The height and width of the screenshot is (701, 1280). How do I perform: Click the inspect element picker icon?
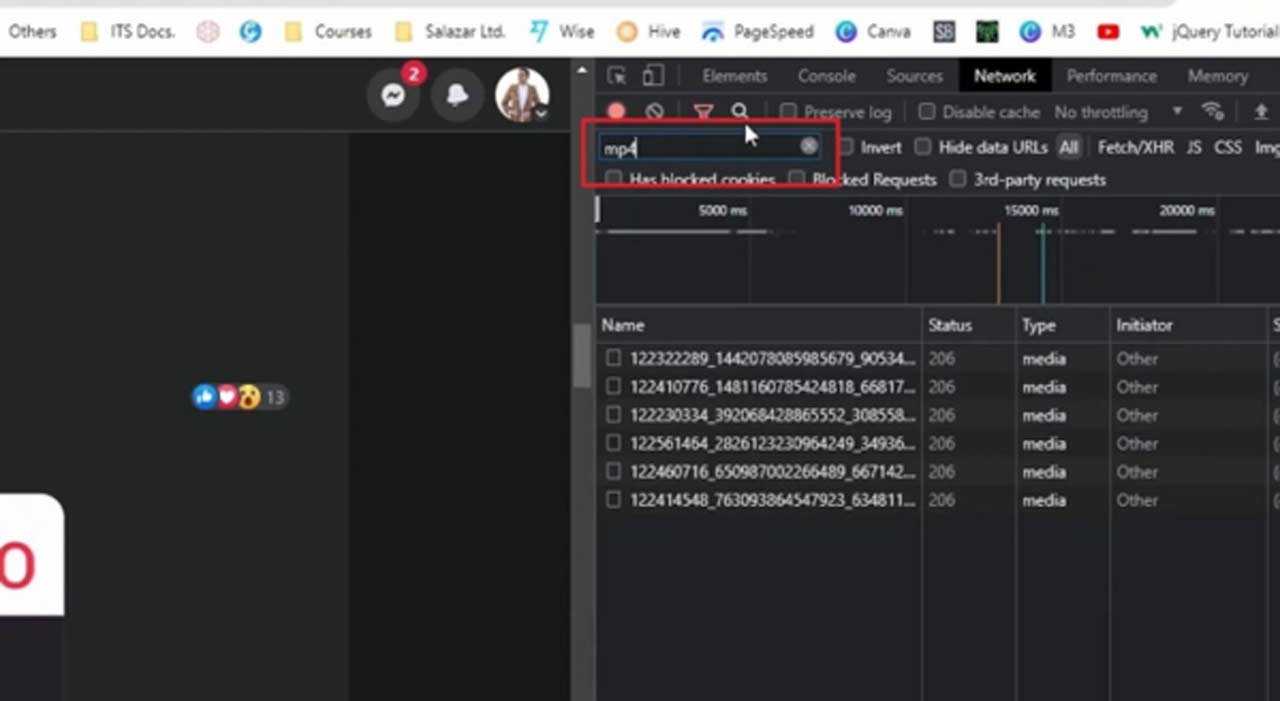pyautogui.click(x=617, y=76)
